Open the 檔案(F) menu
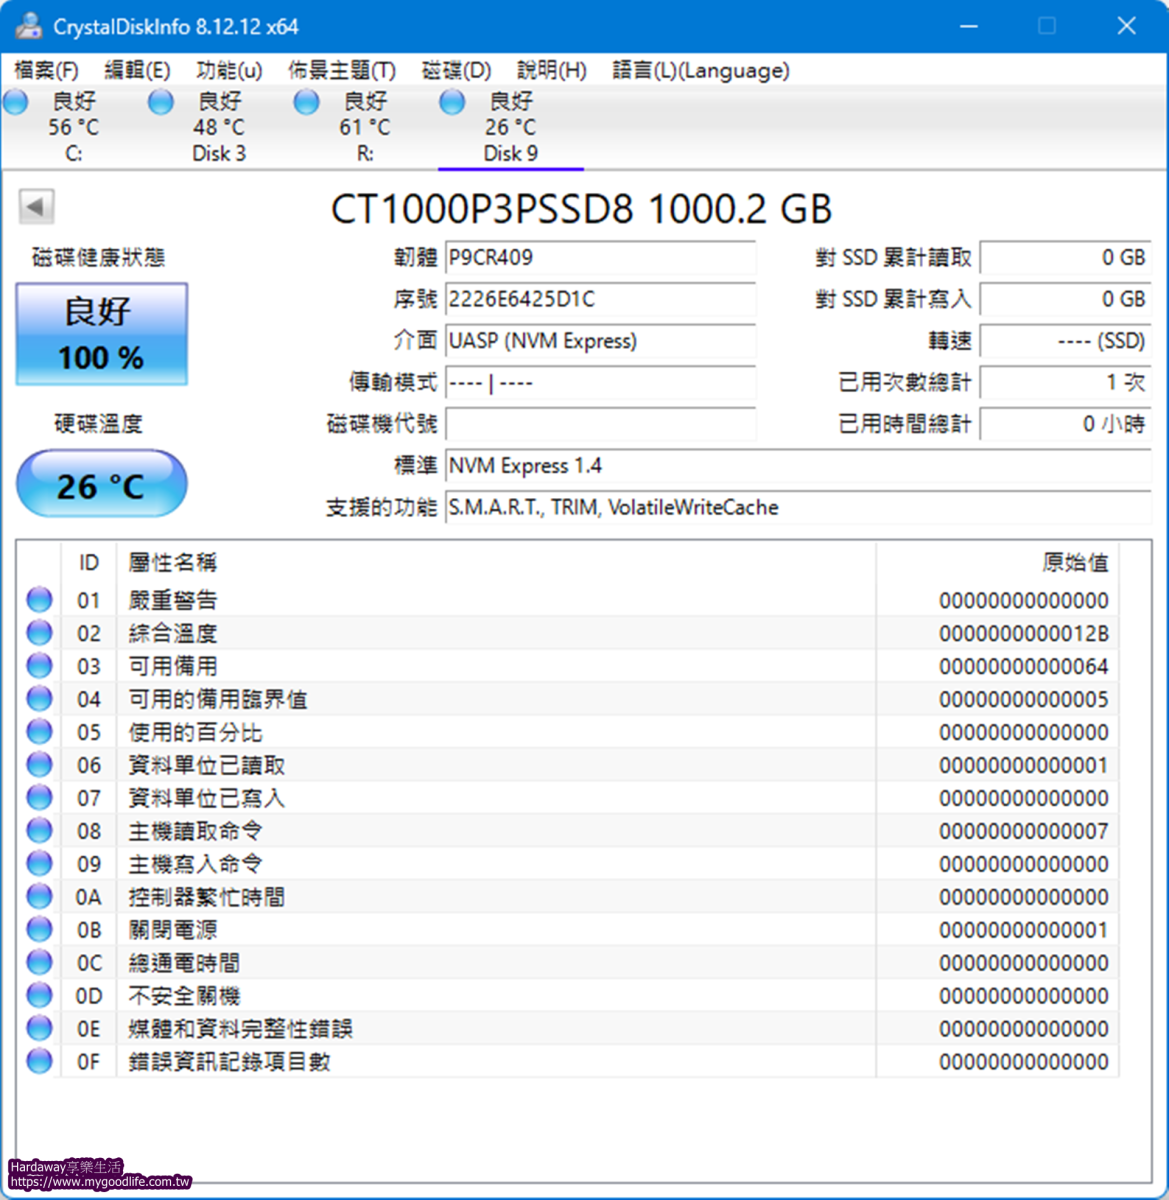This screenshot has width=1169, height=1200. tap(46, 71)
